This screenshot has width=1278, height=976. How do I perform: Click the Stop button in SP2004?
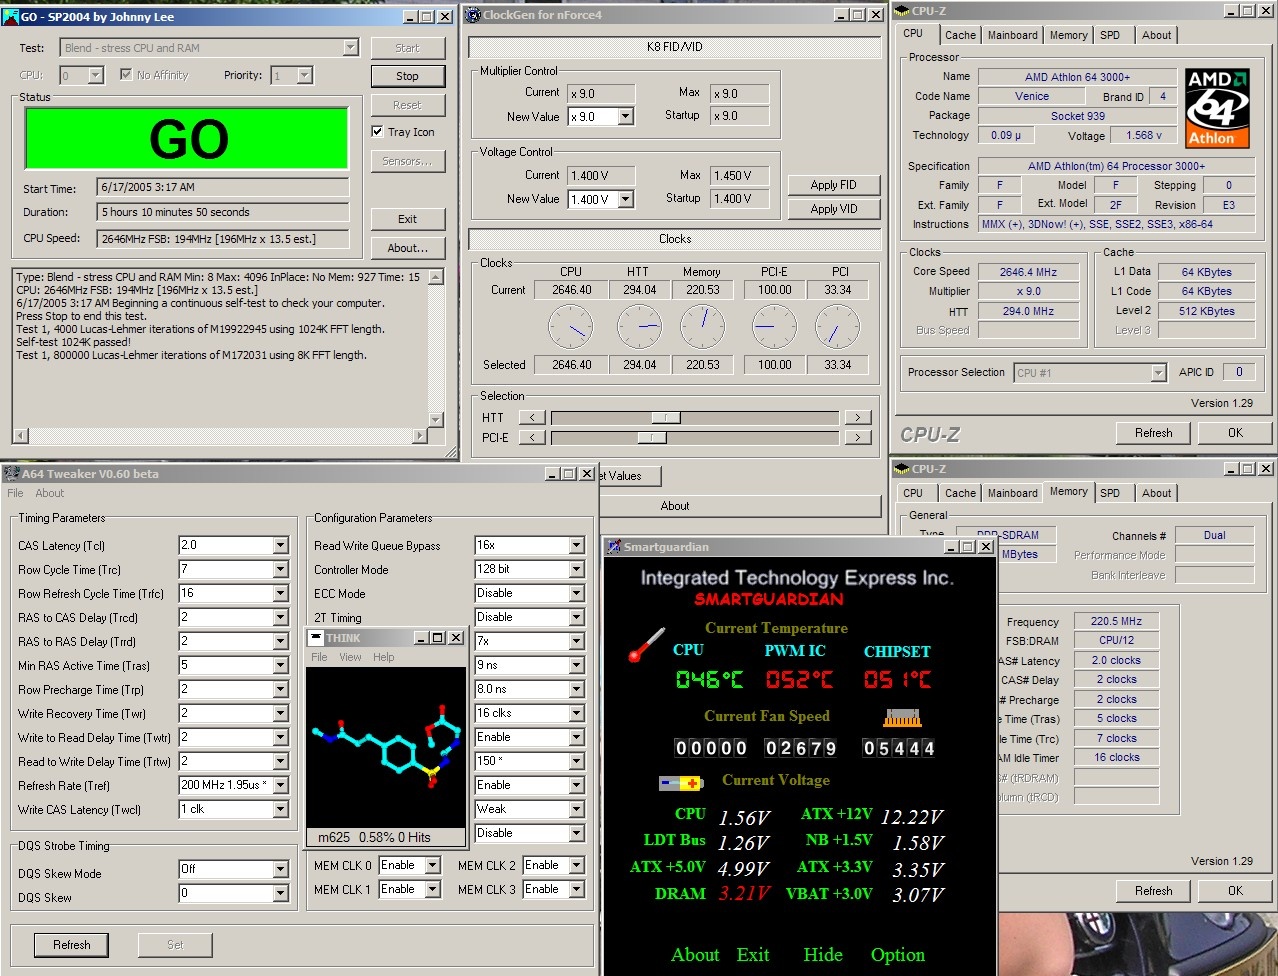[x=407, y=76]
